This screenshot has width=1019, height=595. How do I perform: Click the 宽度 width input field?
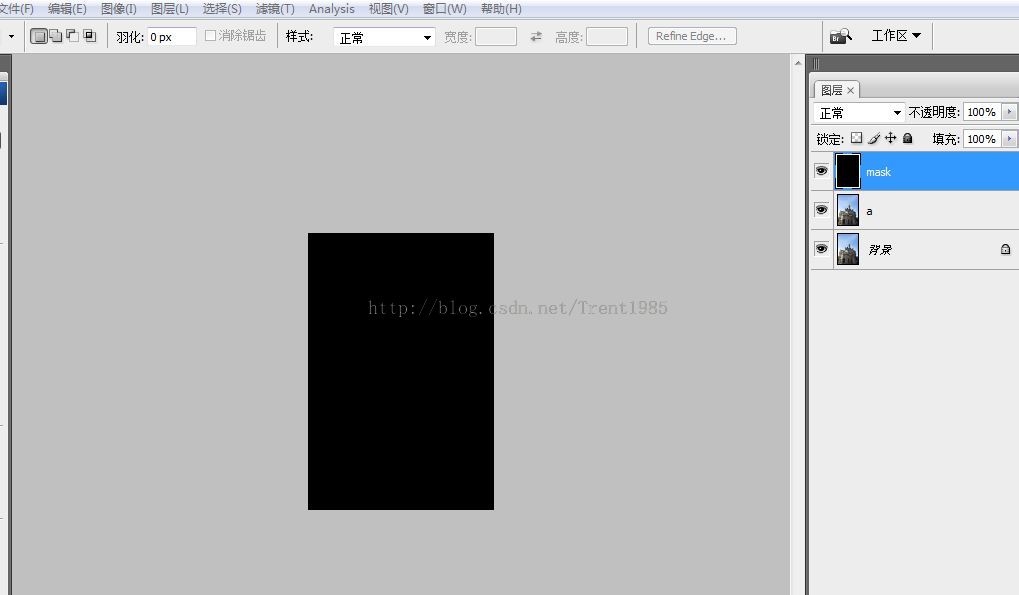(496, 37)
